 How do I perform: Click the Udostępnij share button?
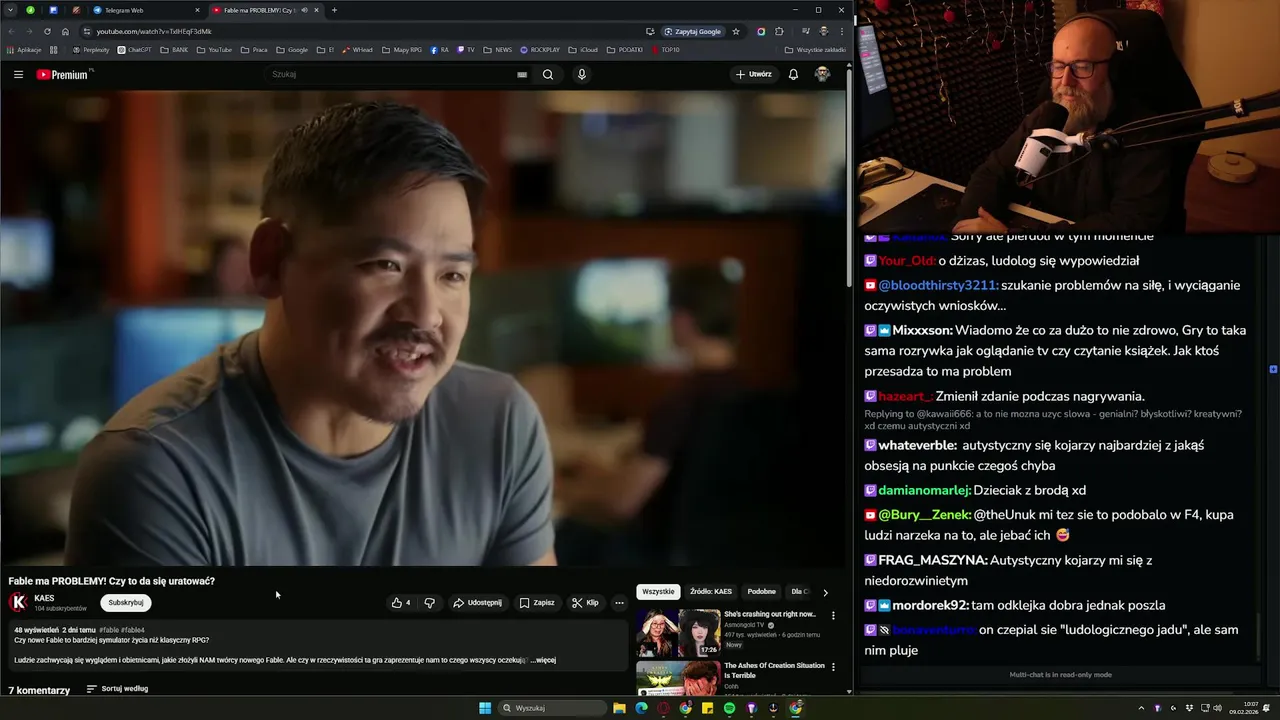tap(478, 603)
